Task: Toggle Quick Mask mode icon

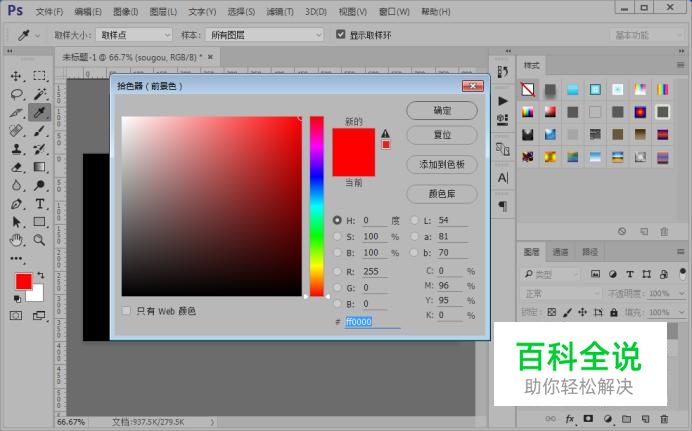Action: point(16,316)
